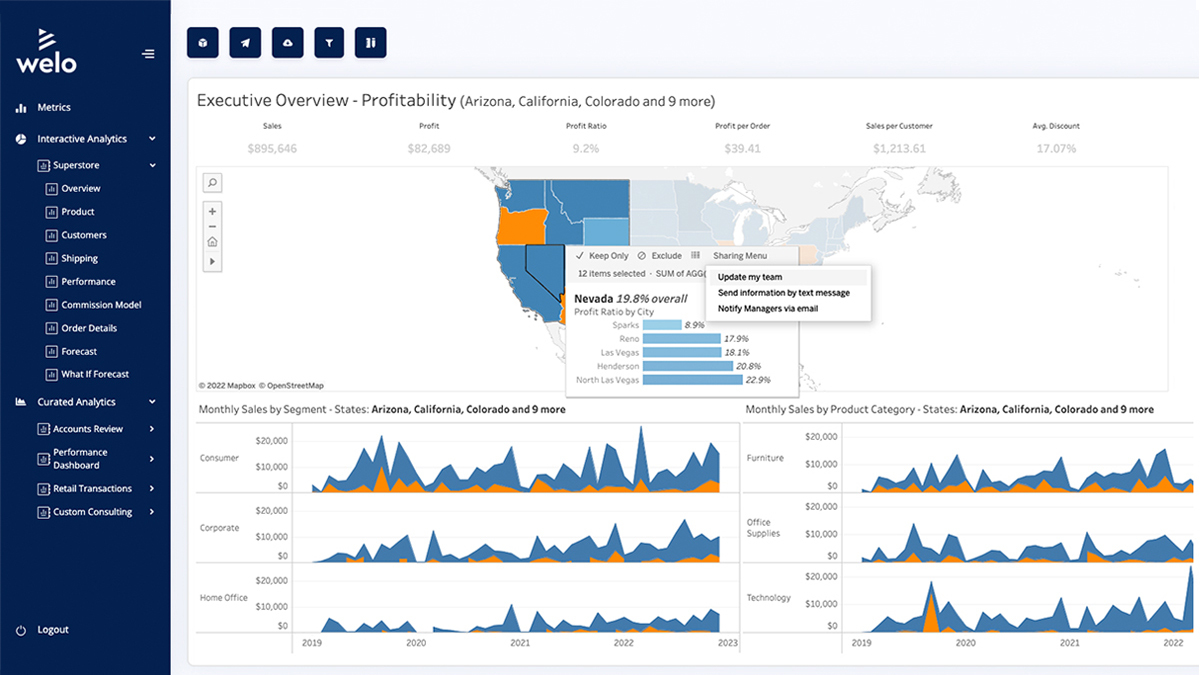Select the data cube icon in the toolbar

click(x=202, y=42)
